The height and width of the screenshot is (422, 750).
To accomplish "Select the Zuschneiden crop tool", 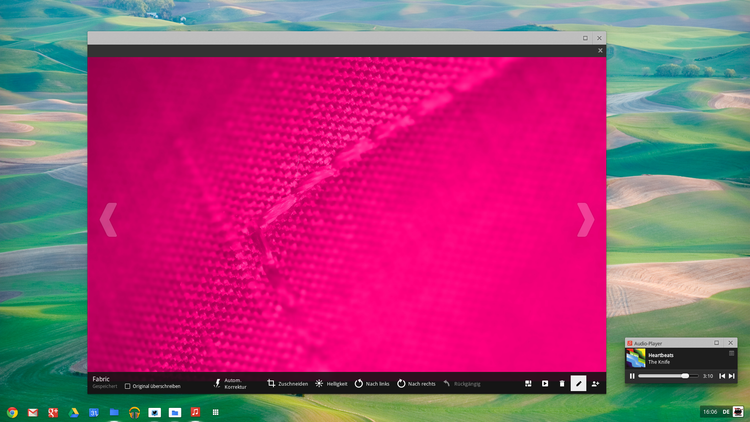I will click(x=287, y=383).
